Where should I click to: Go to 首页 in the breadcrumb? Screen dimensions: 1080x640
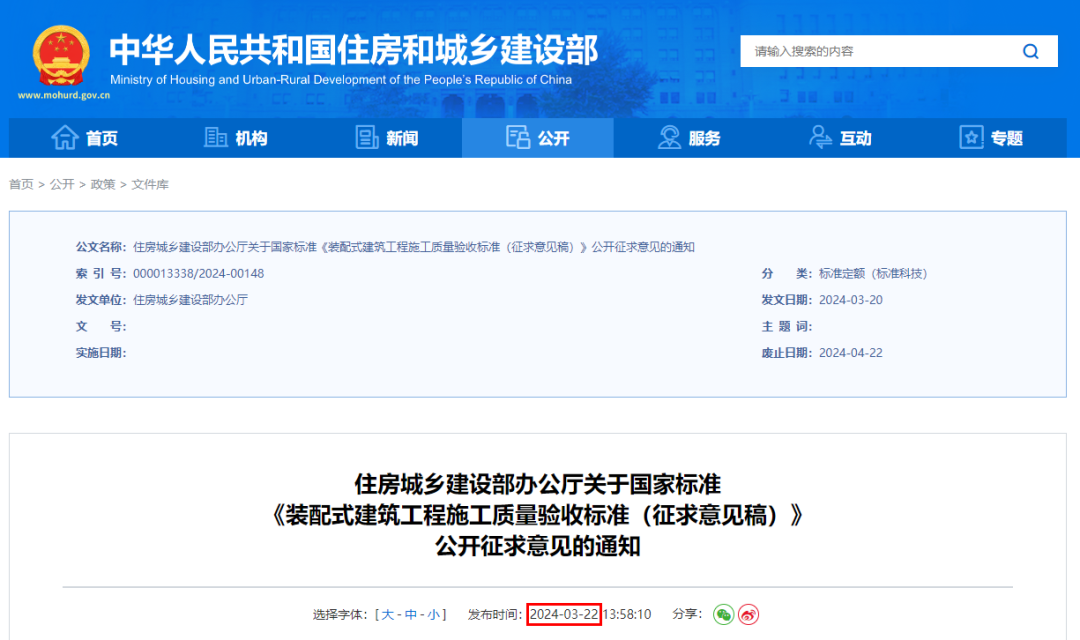click(x=21, y=185)
